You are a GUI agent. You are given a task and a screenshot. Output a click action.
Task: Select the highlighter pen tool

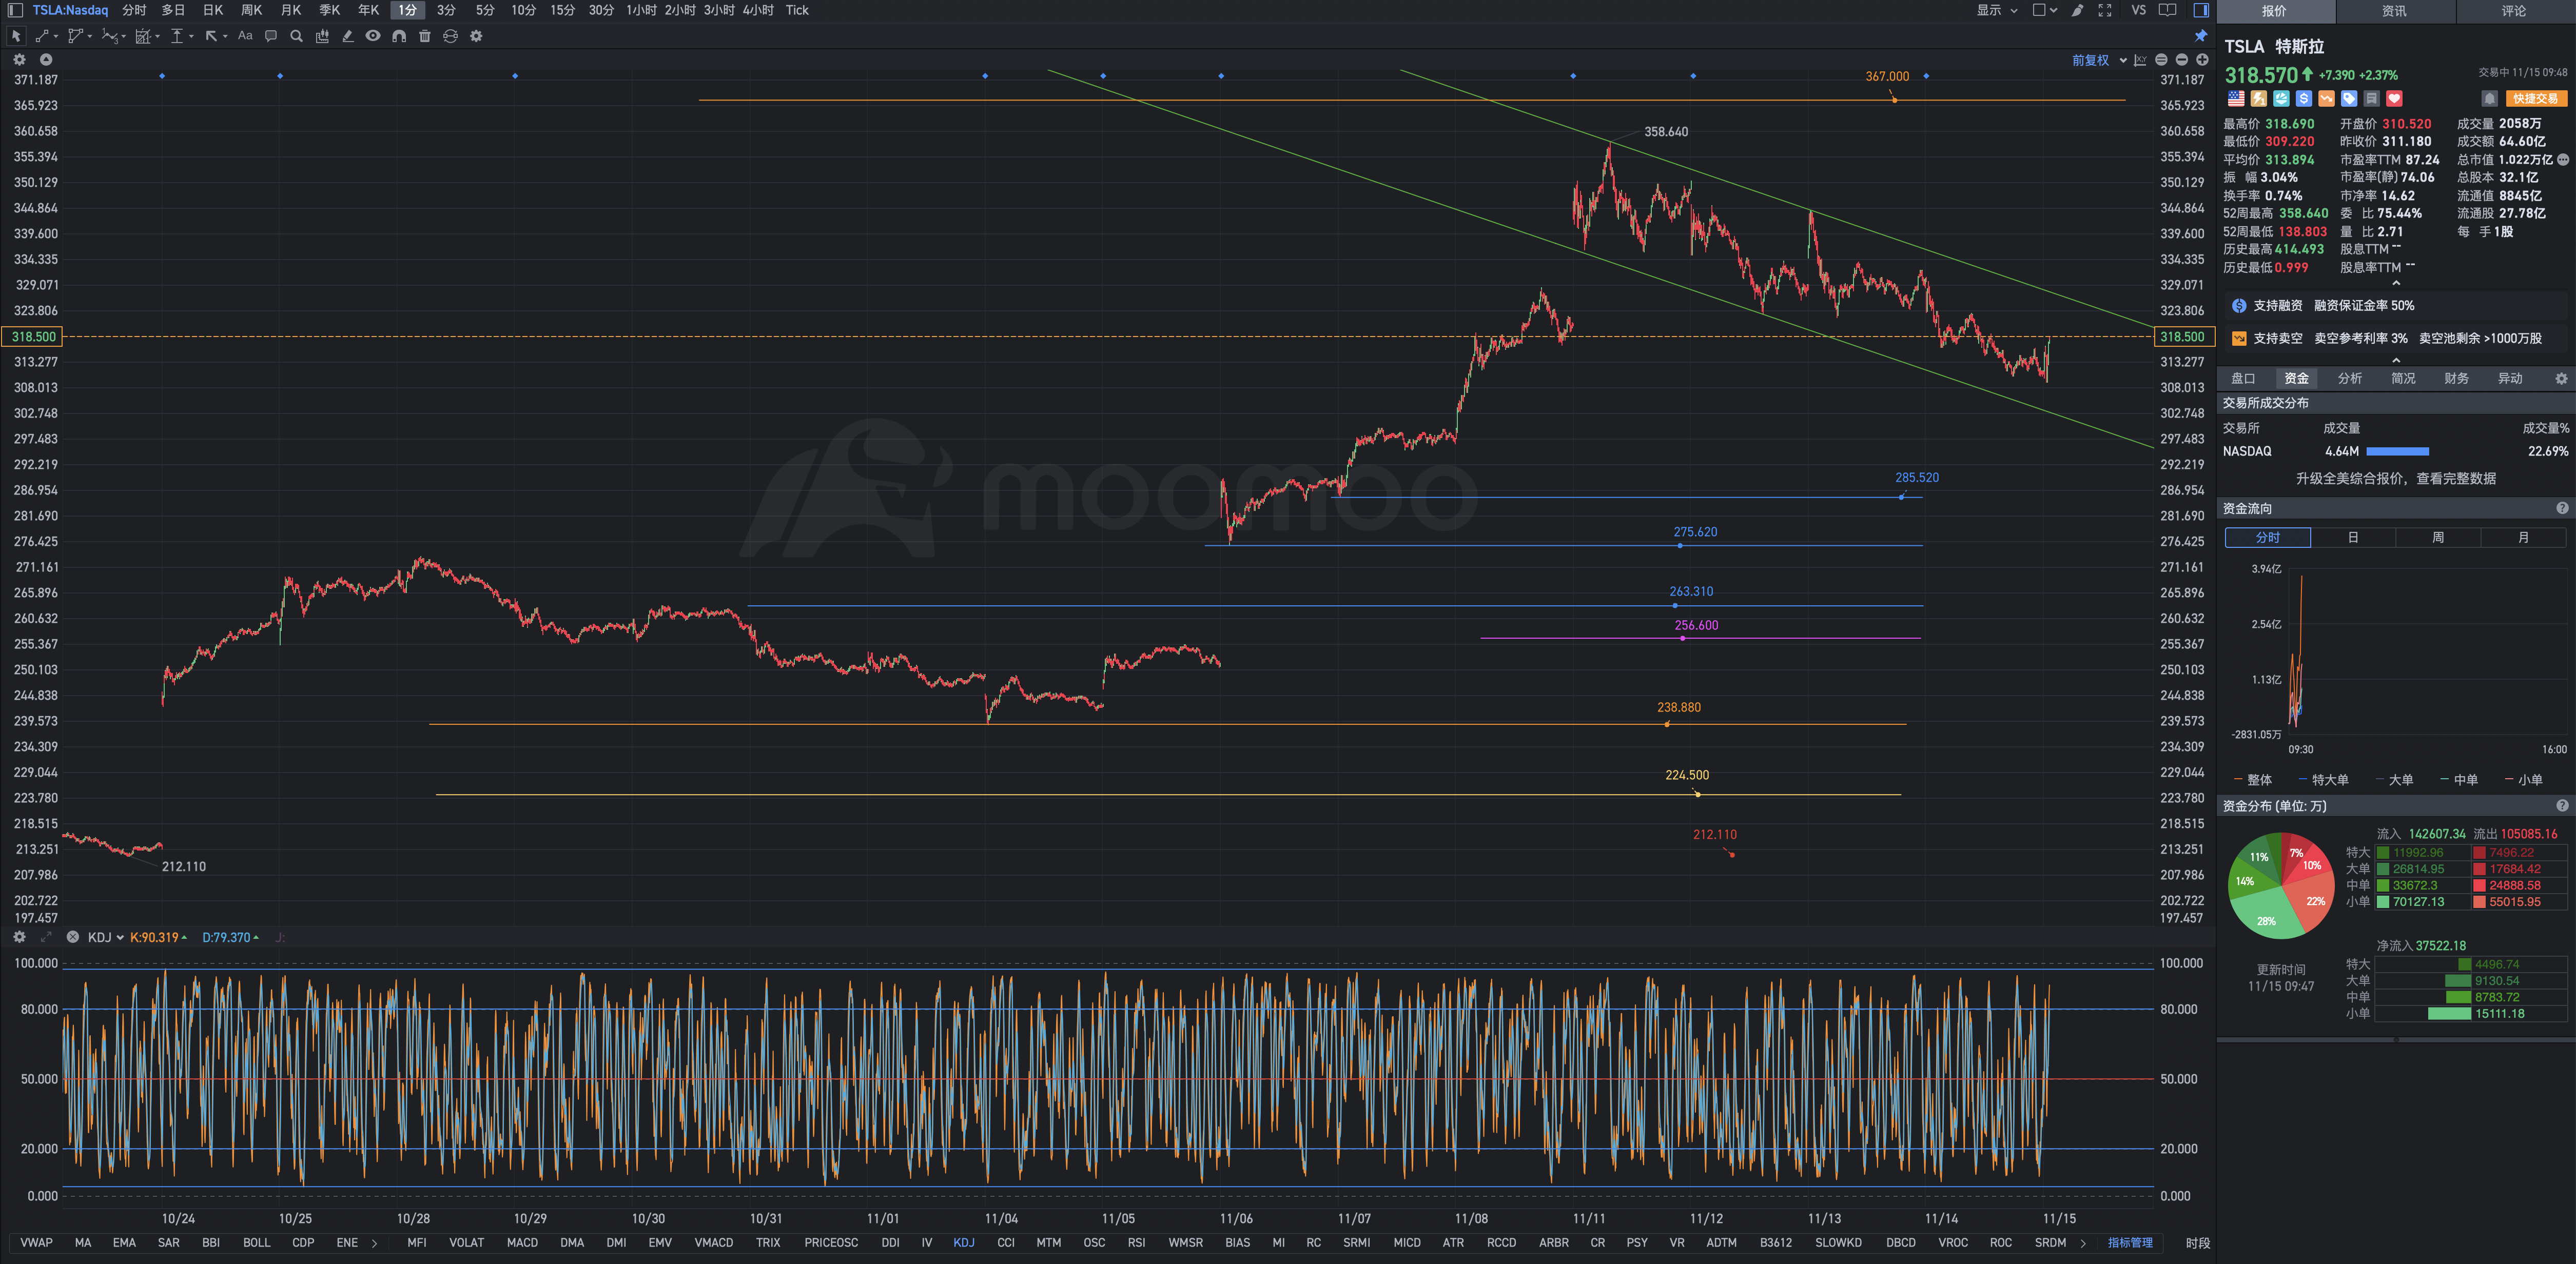coord(347,36)
